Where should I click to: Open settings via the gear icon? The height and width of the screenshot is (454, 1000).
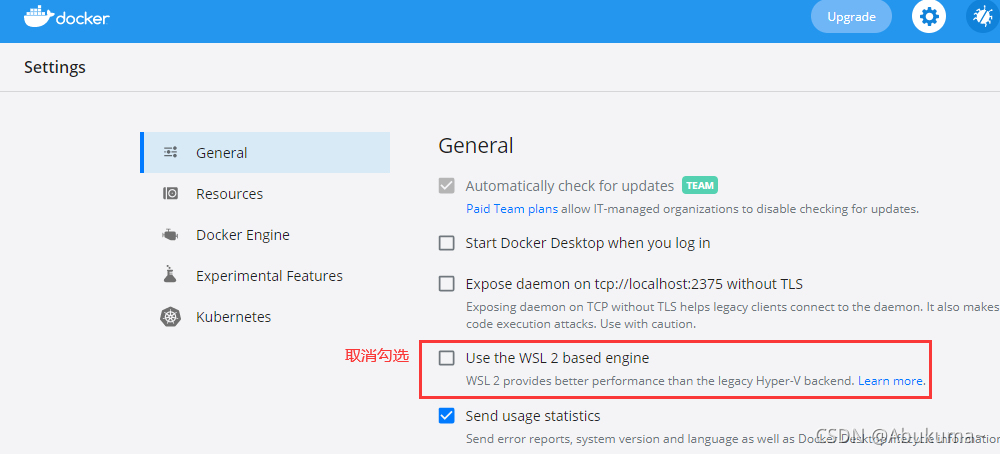point(929,17)
